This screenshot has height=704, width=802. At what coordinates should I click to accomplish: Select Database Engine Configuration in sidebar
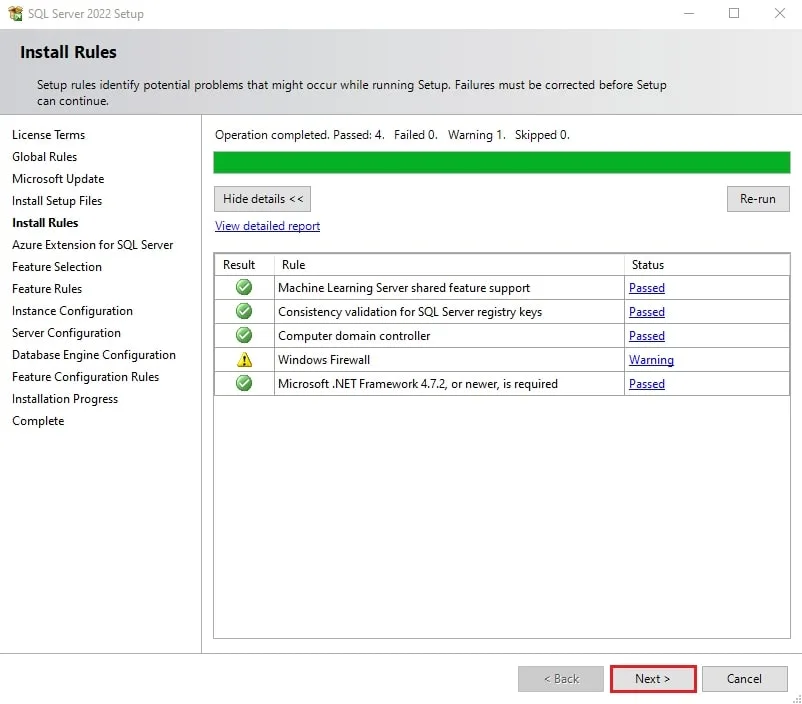(94, 354)
